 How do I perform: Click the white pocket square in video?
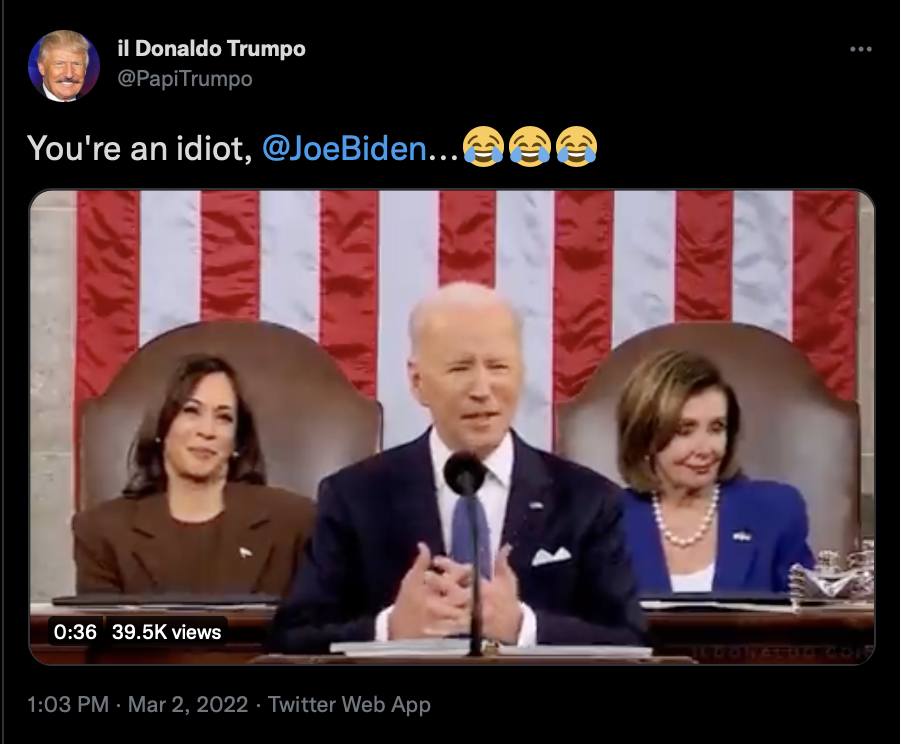point(550,556)
